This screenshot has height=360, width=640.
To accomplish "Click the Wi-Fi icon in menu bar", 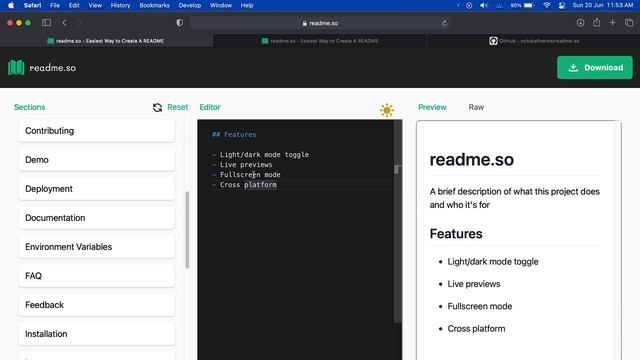I will pyautogui.click(x=547, y=5).
